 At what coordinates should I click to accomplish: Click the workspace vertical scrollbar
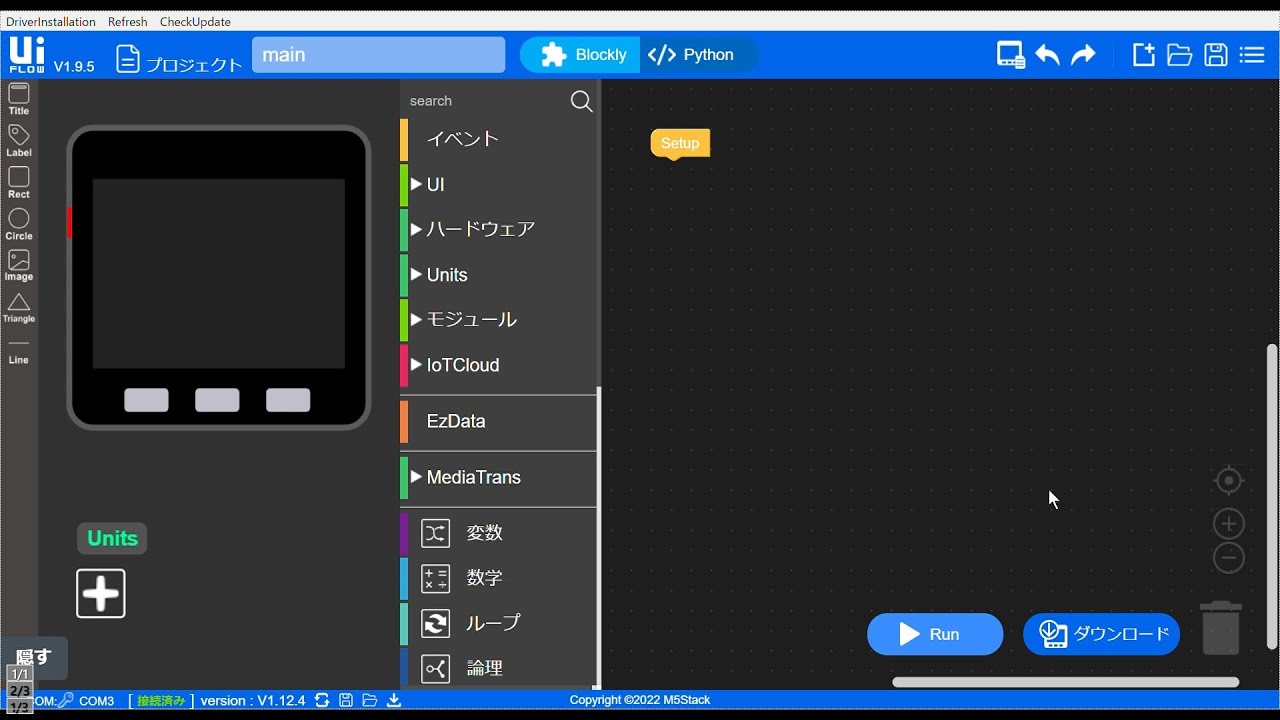tap(1272, 496)
